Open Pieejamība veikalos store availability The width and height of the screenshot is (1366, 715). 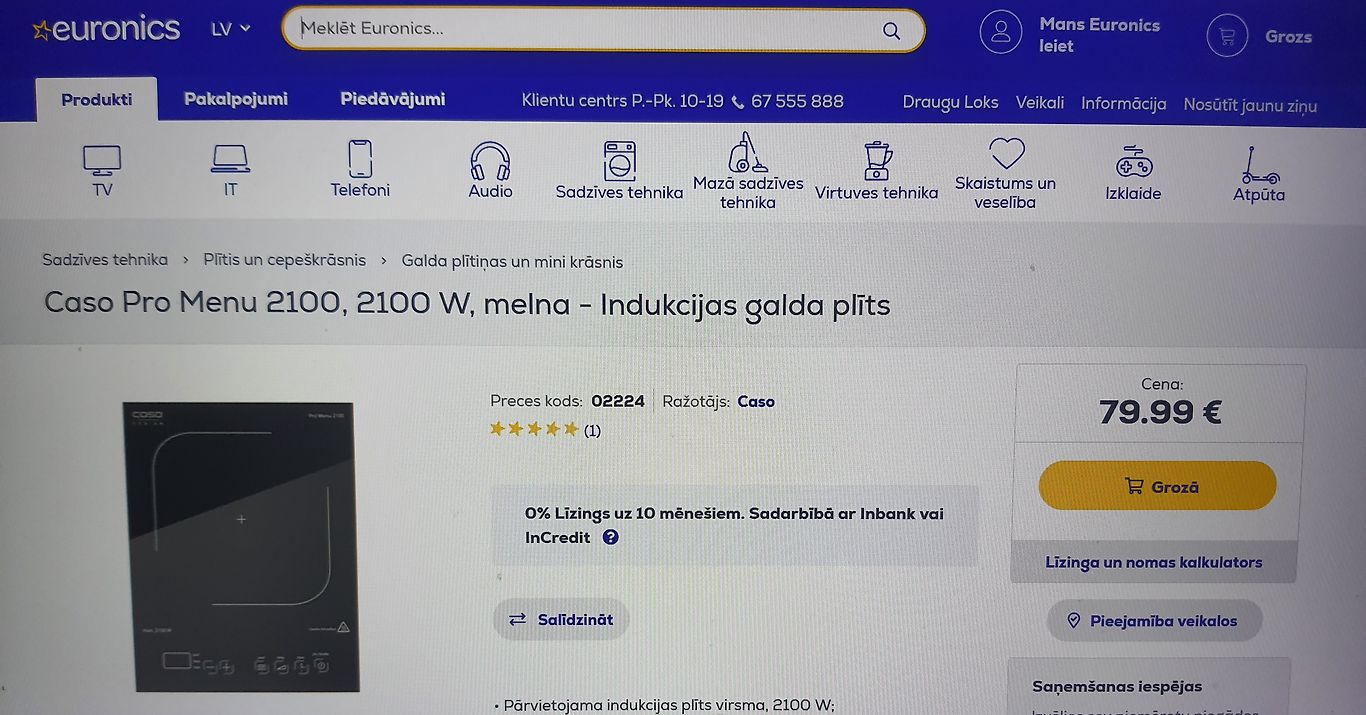(1155, 621)
